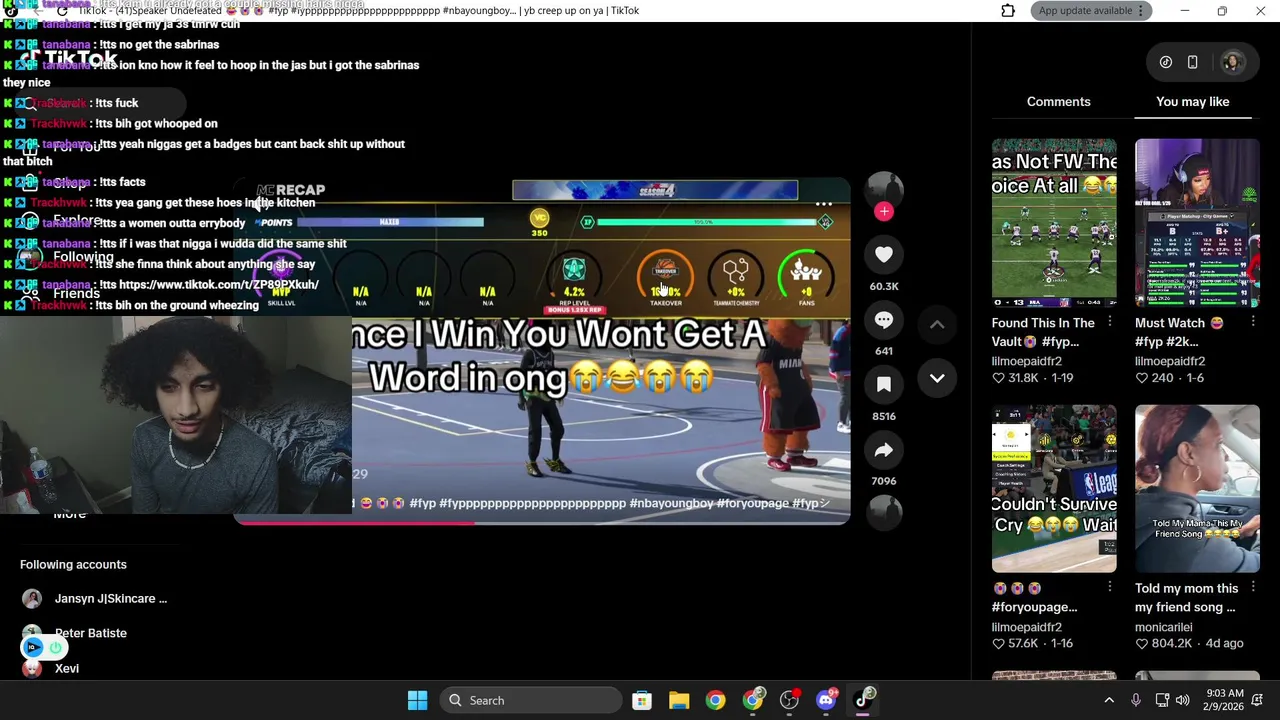Viewport: 1280px width, 720px height.
Task: Open the 'Told my mom this' video thumbnail
Action: [1197, 489]
